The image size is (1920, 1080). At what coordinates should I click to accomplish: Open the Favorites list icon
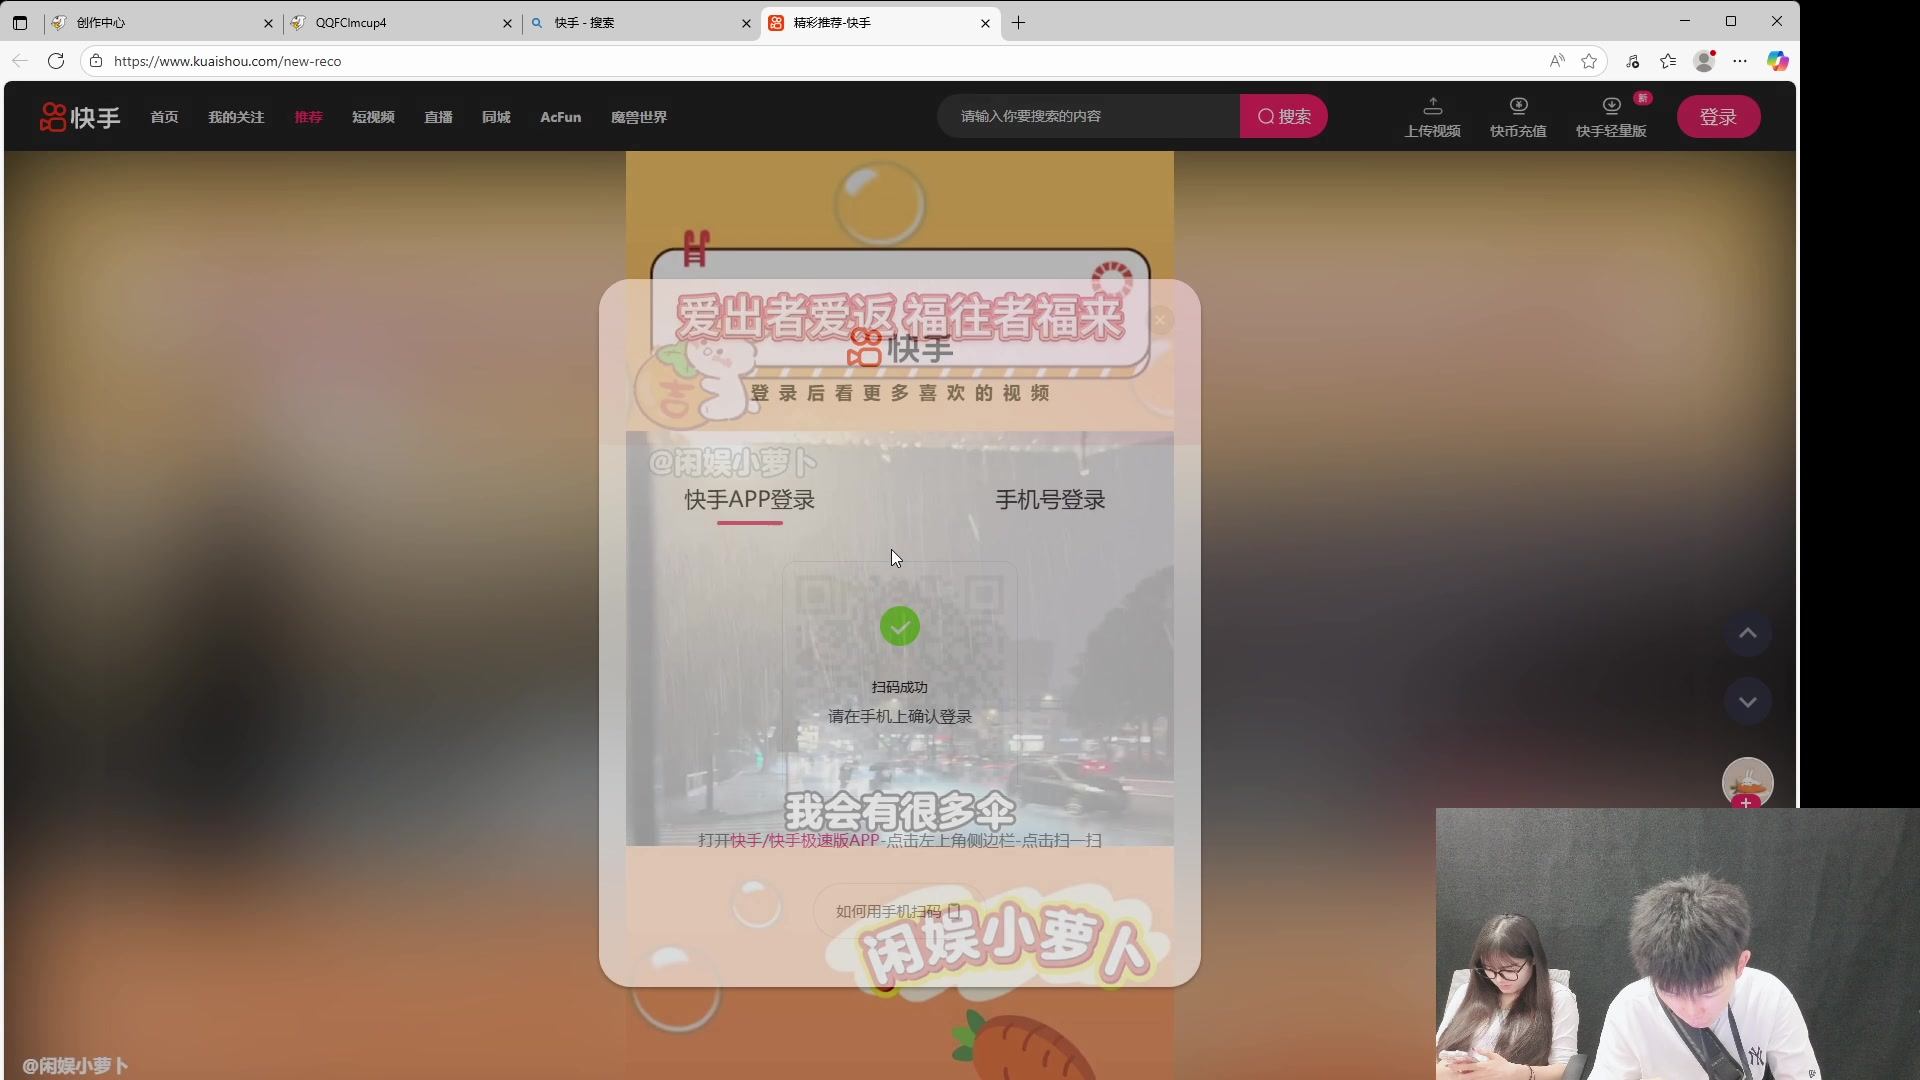tap(1668, 61)
